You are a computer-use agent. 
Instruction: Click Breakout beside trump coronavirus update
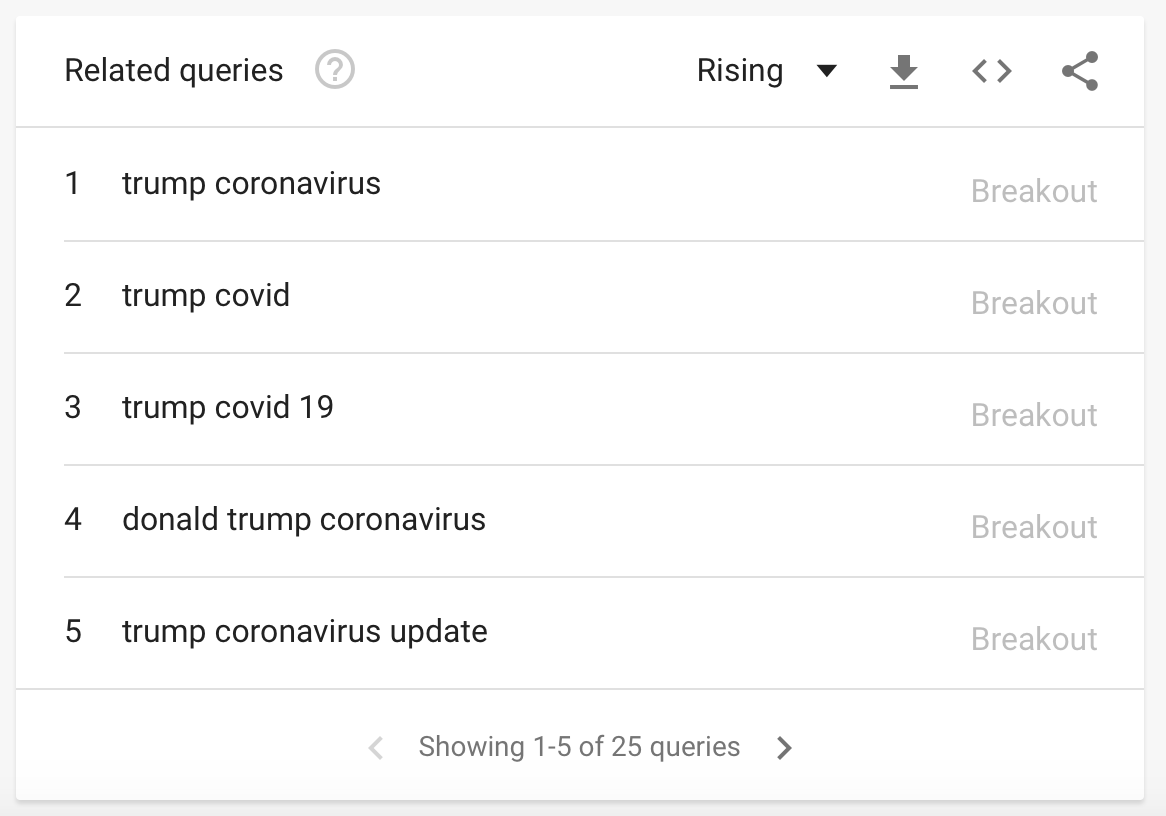click(x=1034, y=639)
